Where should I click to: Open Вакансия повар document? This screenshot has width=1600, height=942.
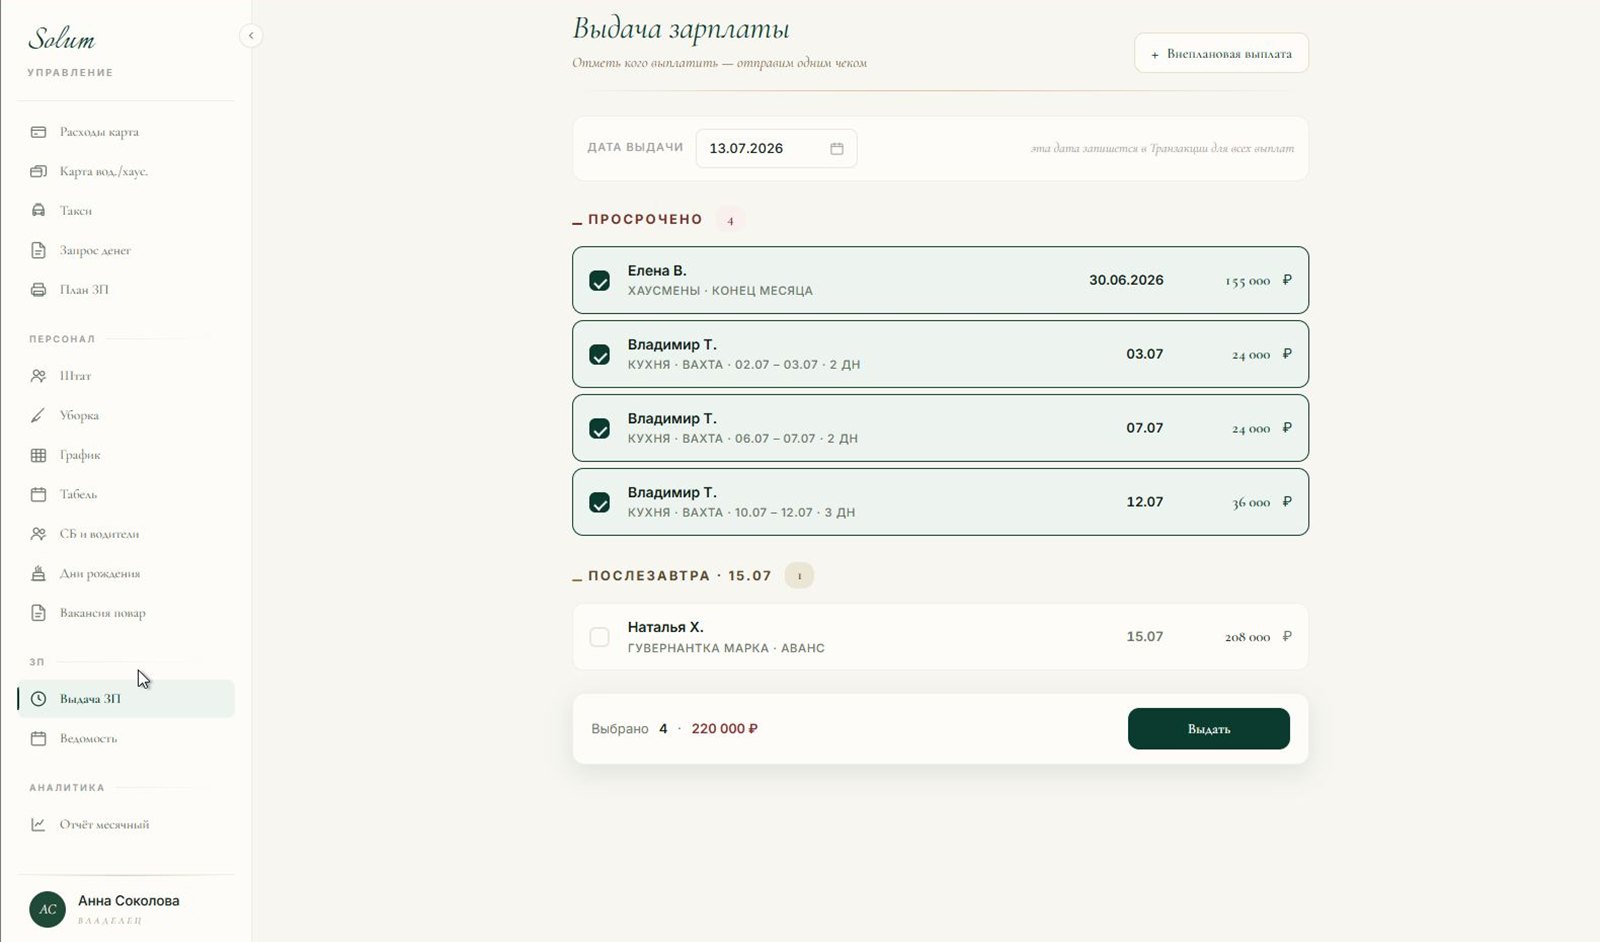pyautogui.click(x=125, y=613)
